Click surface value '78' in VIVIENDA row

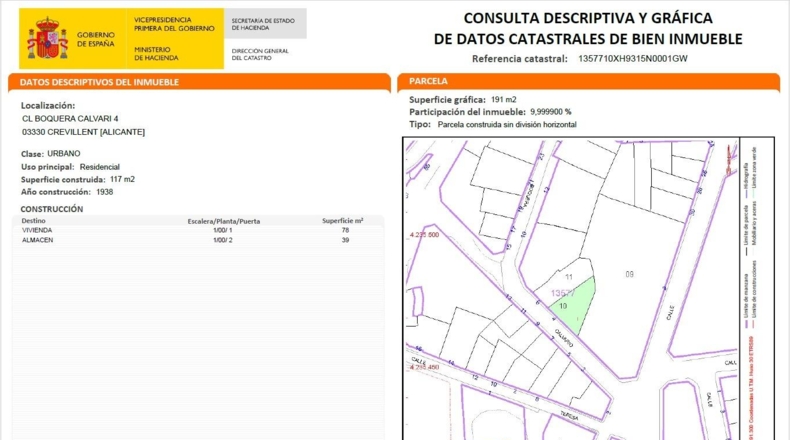[345, 230]
